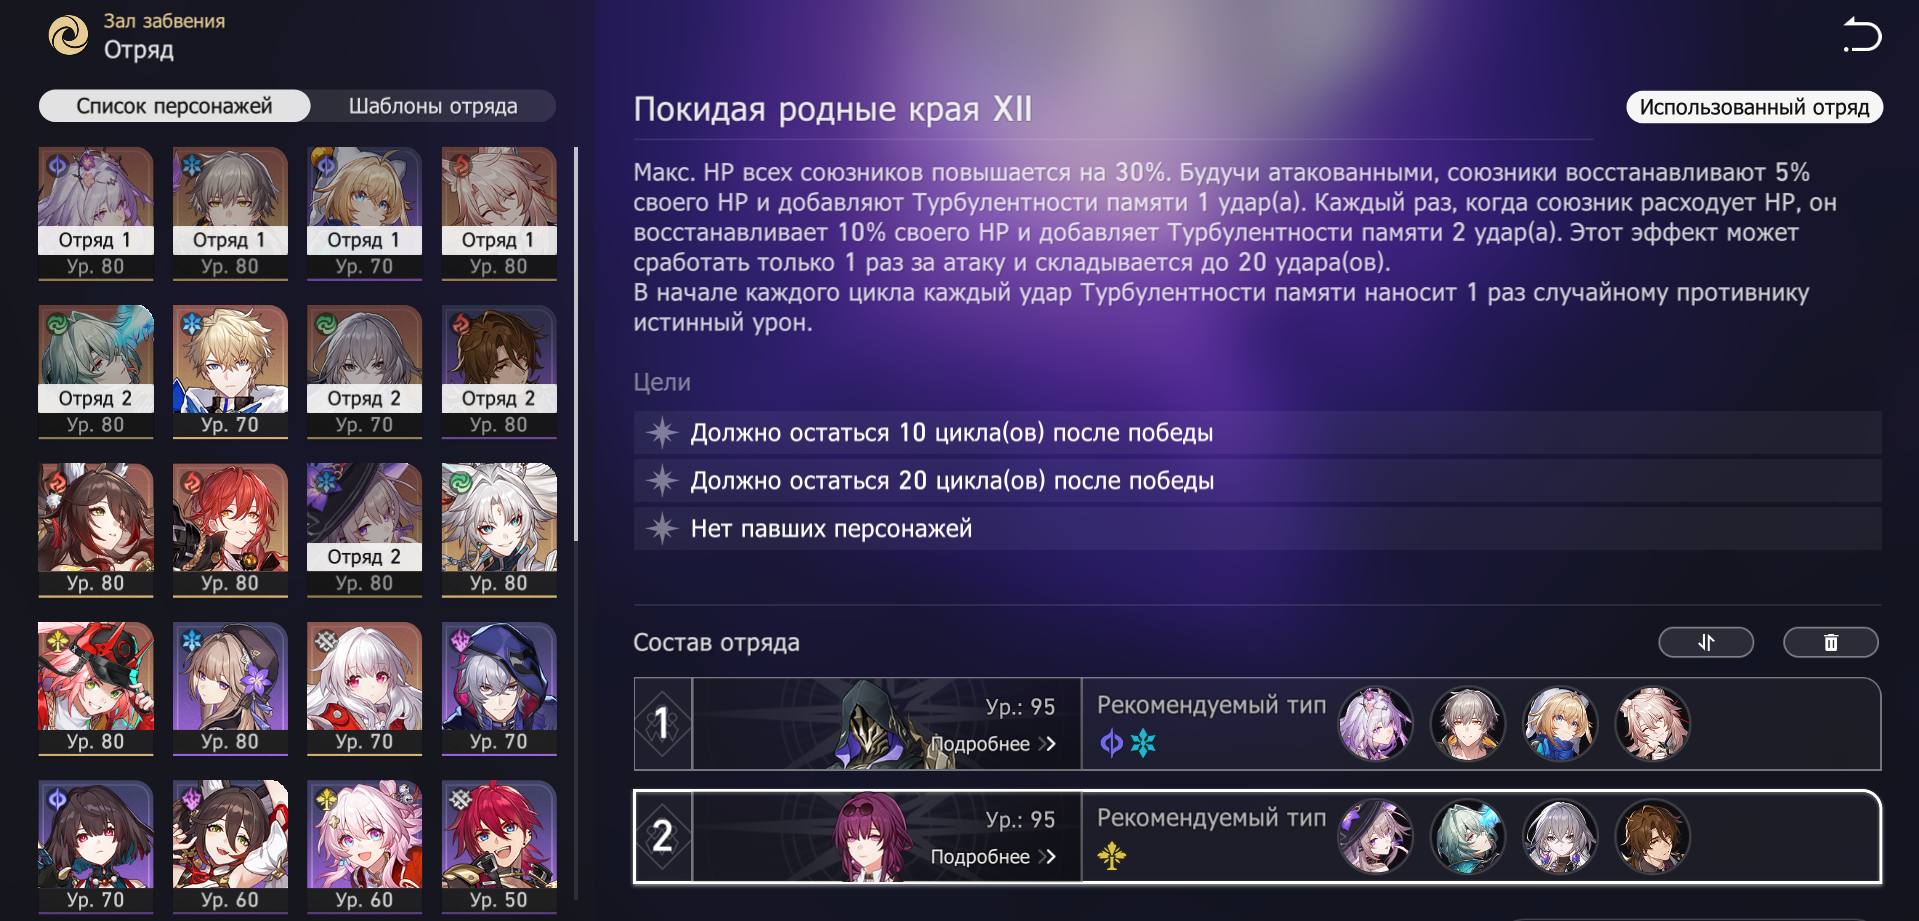Click the Quantum element icon in team 1 row

tap(1111, 742)
